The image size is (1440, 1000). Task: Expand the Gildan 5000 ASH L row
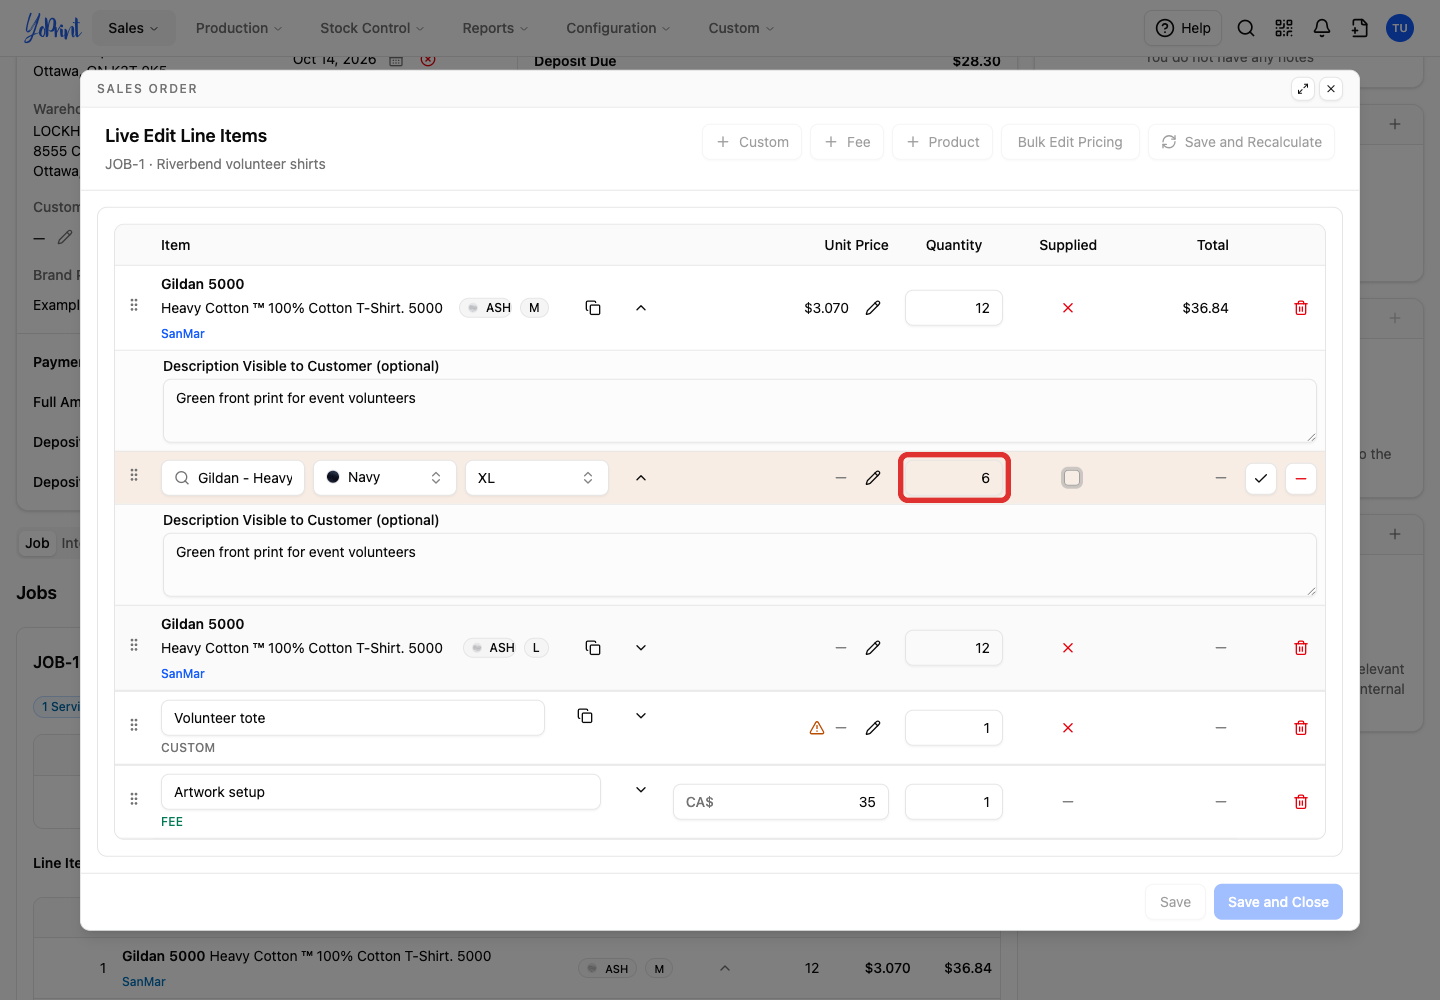(641, 648)
